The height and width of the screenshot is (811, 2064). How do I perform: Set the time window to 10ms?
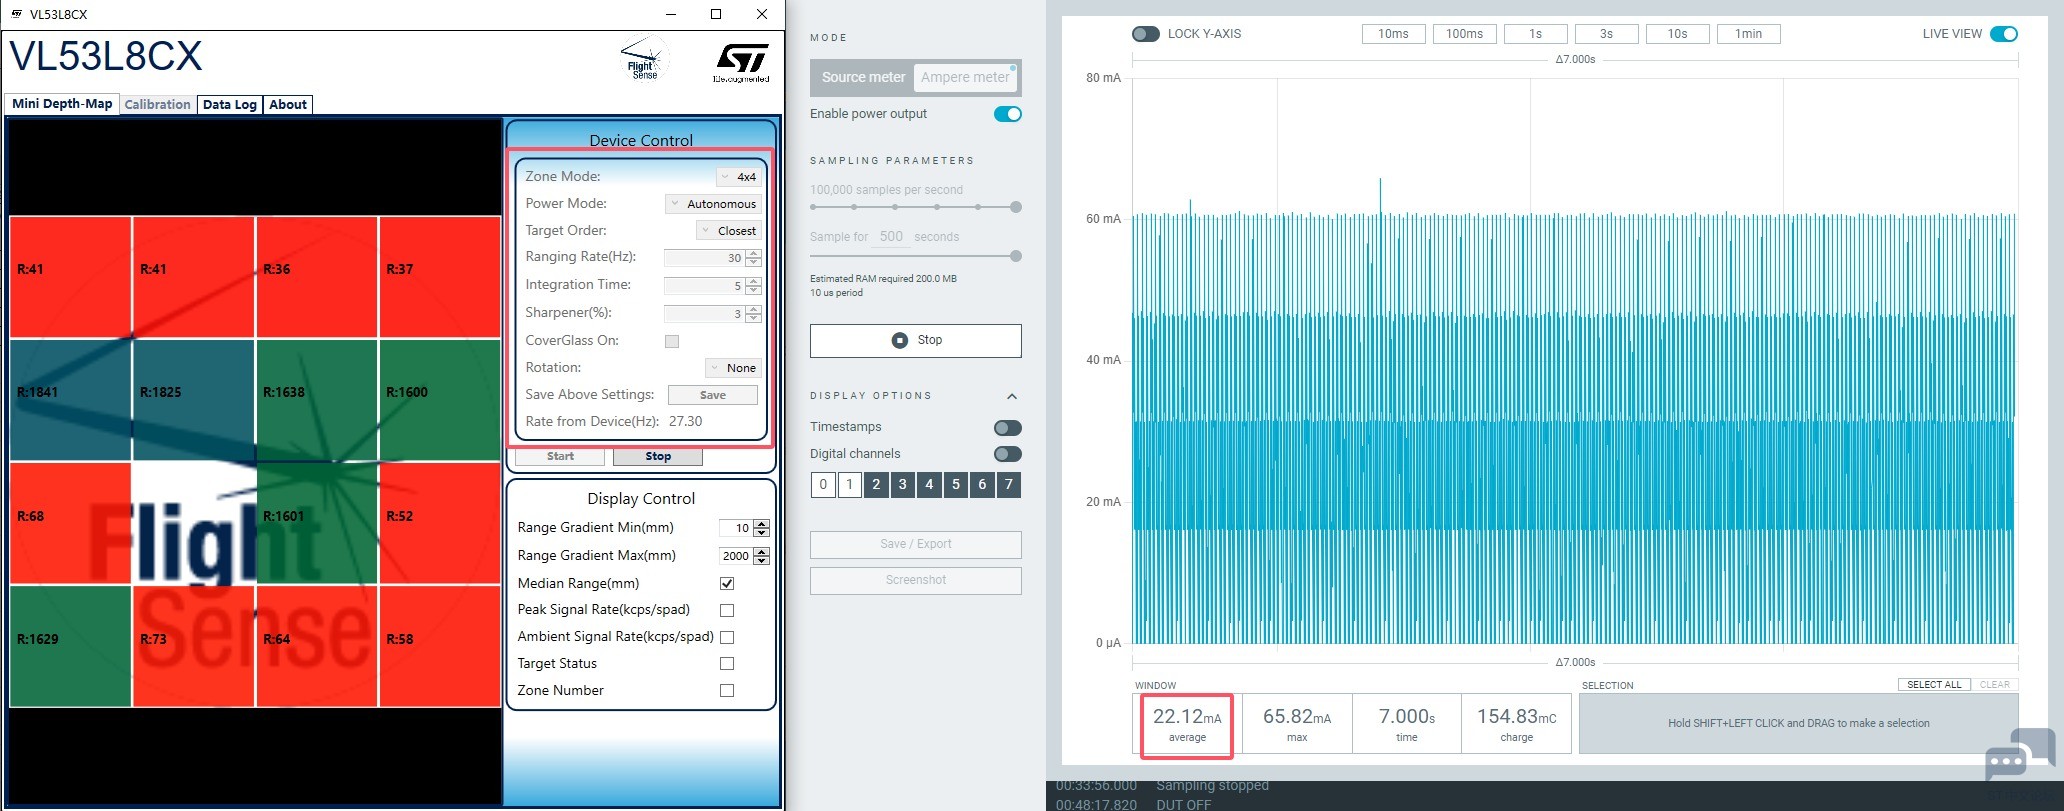pos(1393,34)
